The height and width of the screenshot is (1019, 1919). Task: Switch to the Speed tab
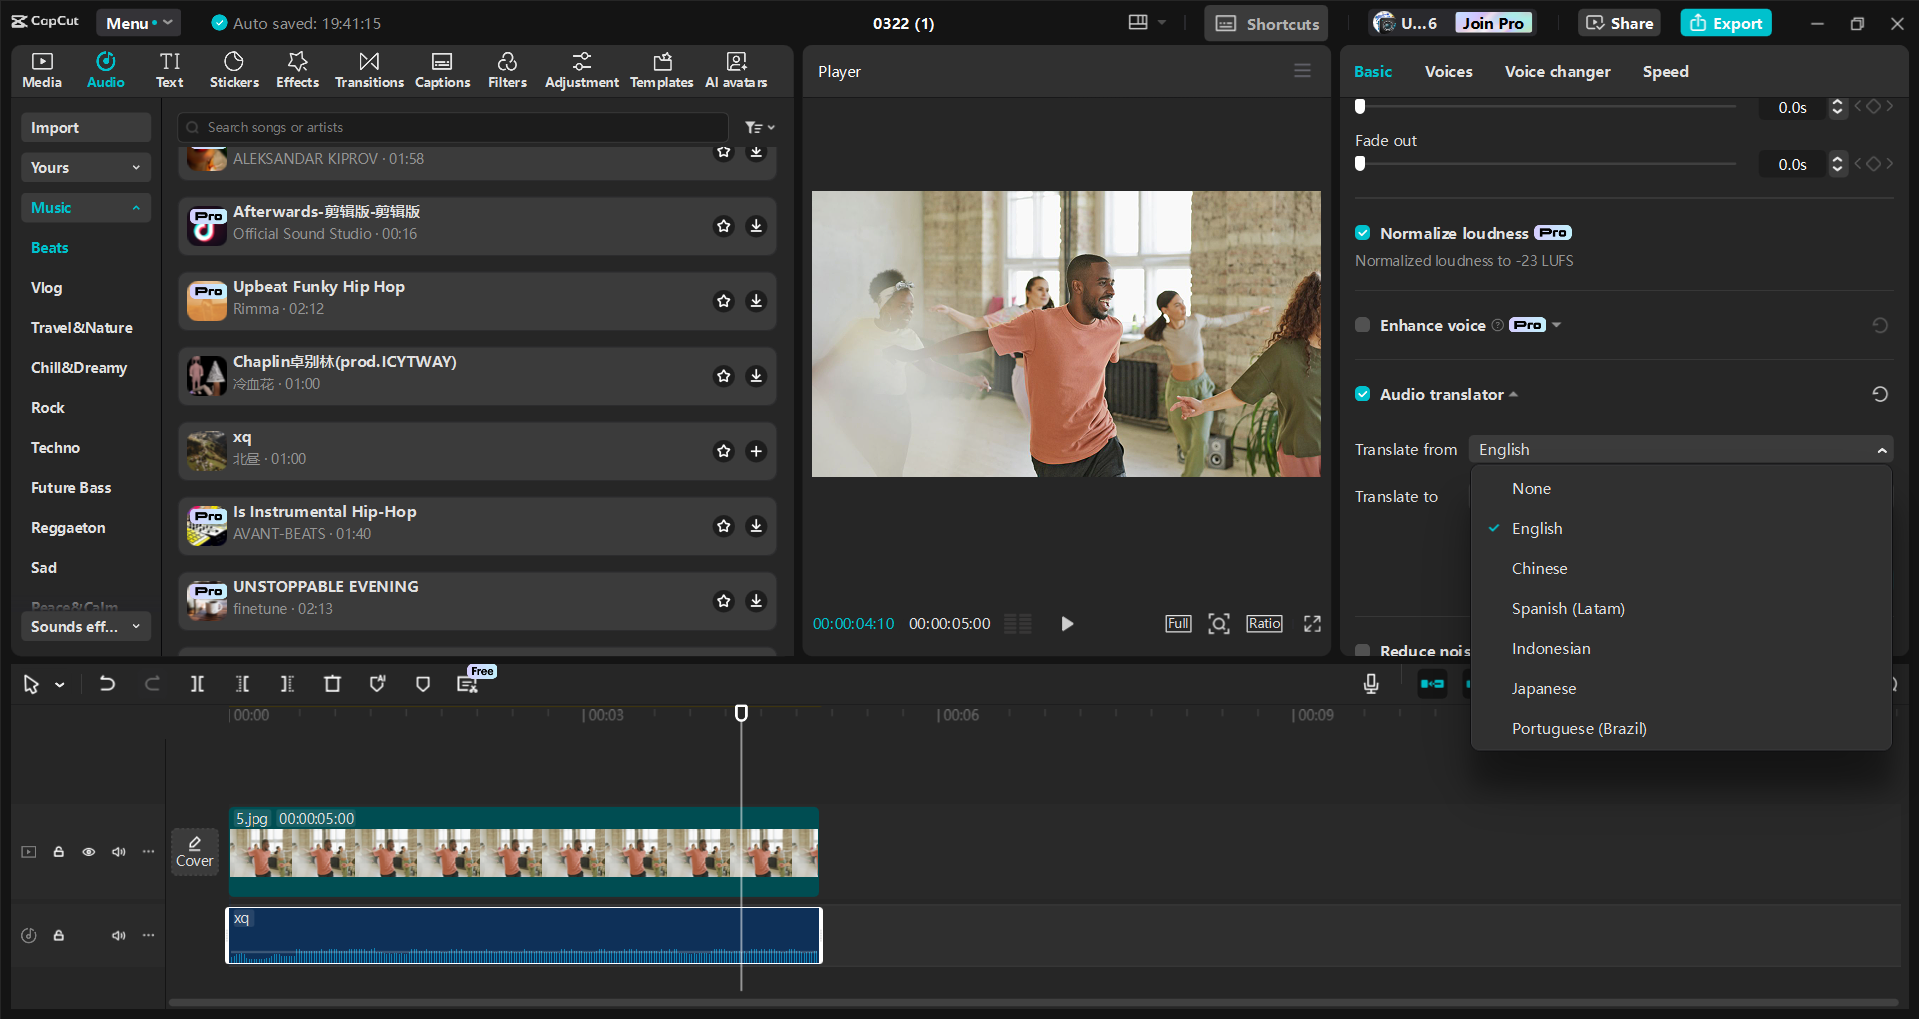1665,71
